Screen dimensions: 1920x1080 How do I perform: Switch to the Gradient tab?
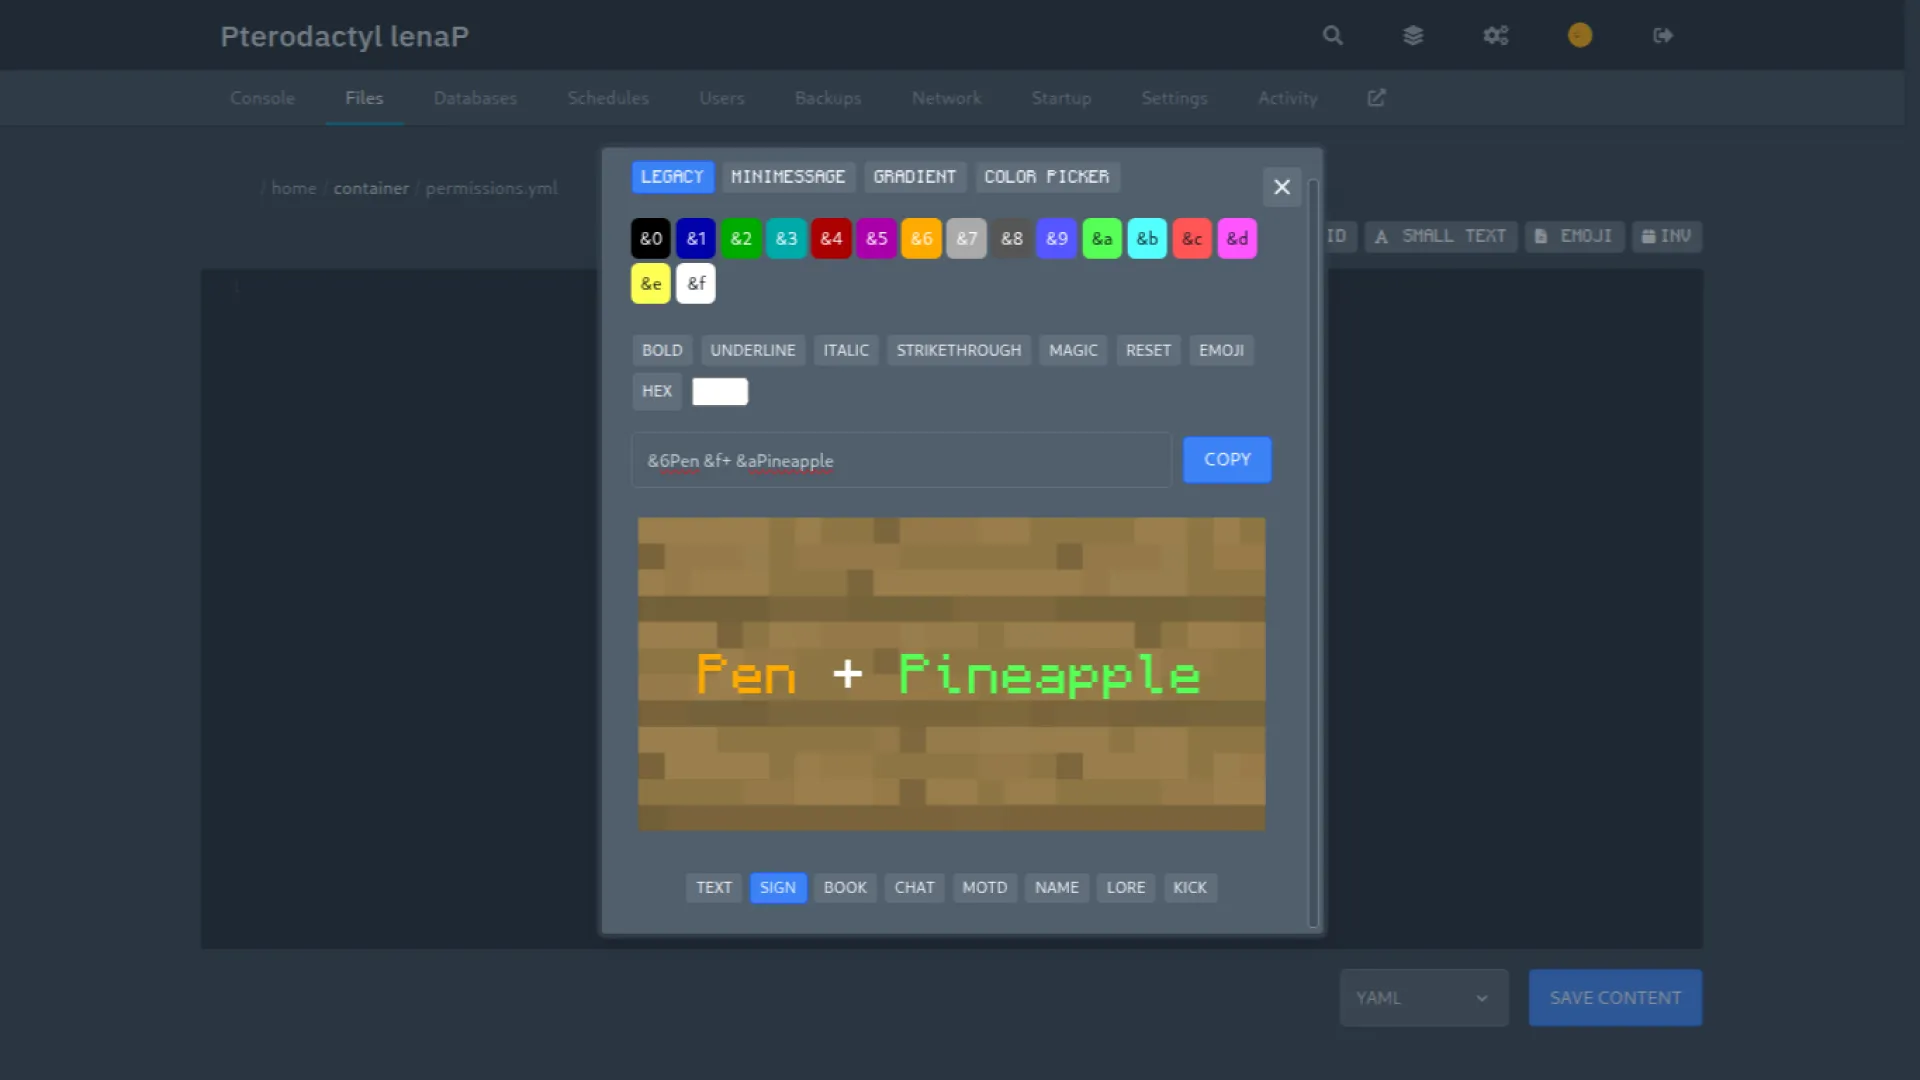coord(914,177)
